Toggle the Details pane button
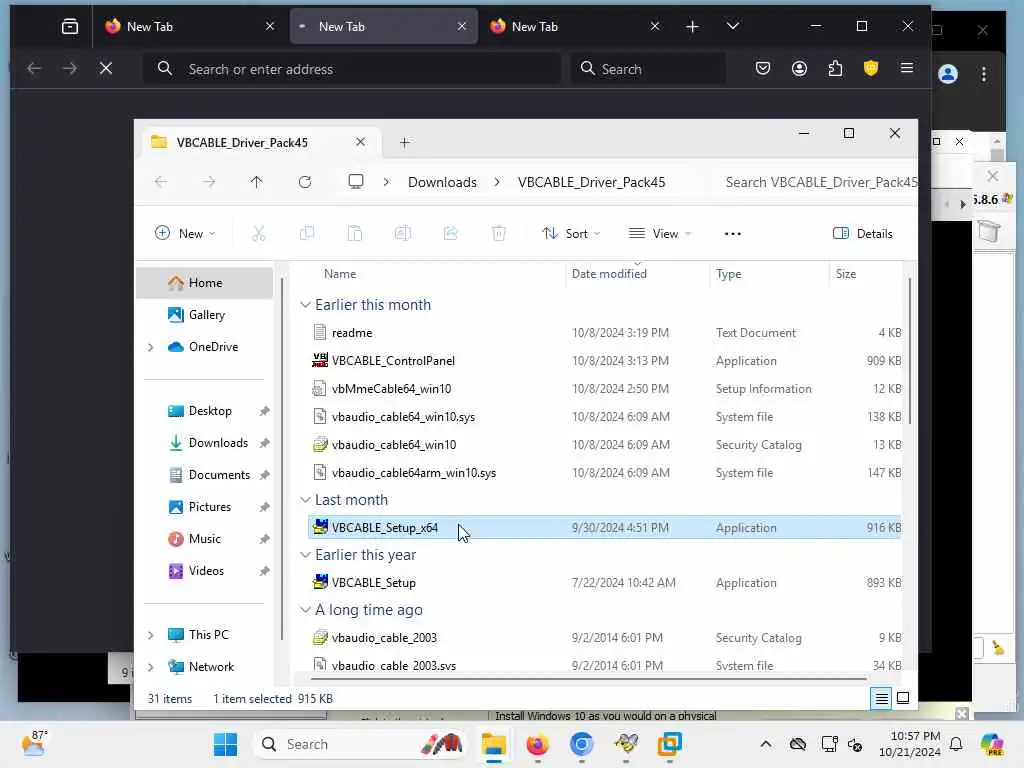The image size is (1024, 768). 863,233
